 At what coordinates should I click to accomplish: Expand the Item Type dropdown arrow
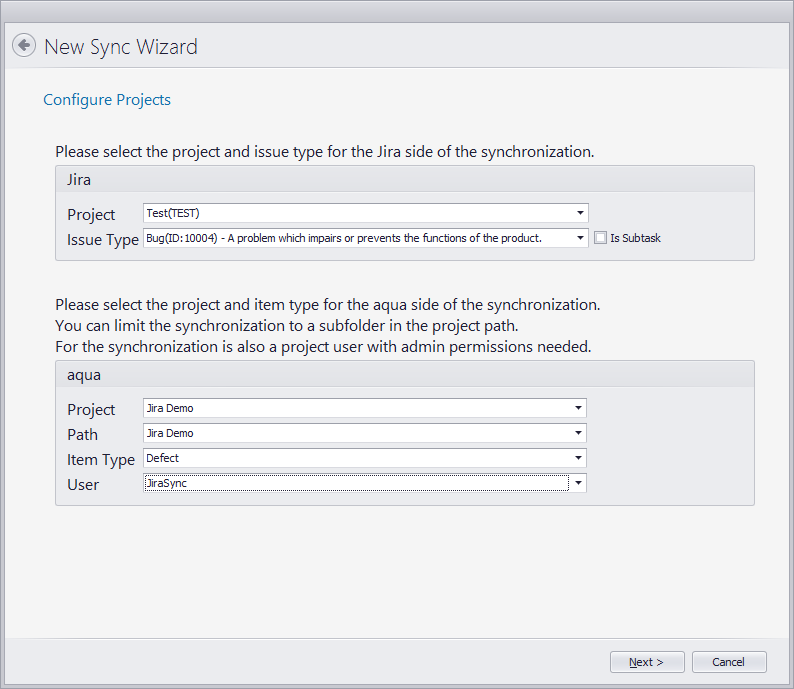click(578, 458)
